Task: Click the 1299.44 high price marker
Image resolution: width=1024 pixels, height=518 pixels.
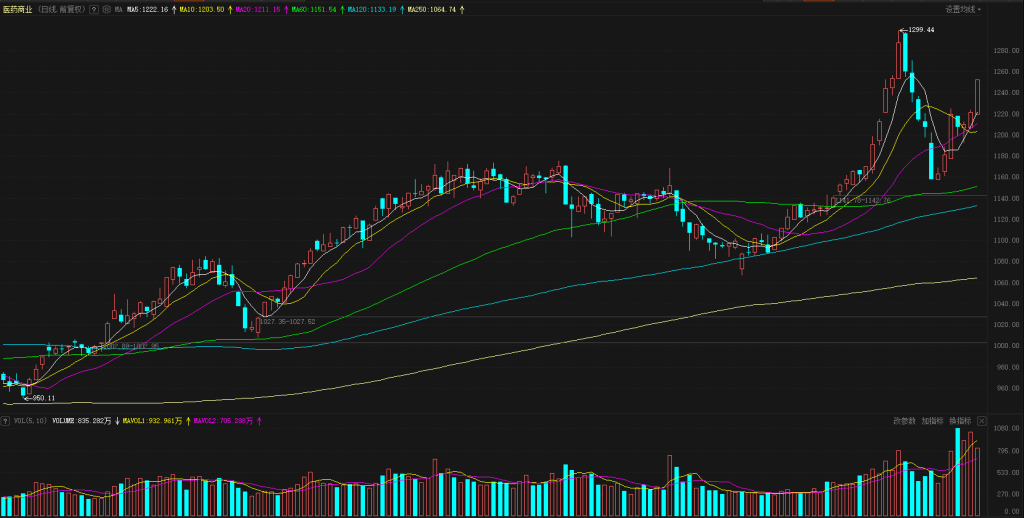Action: (920, 30)
